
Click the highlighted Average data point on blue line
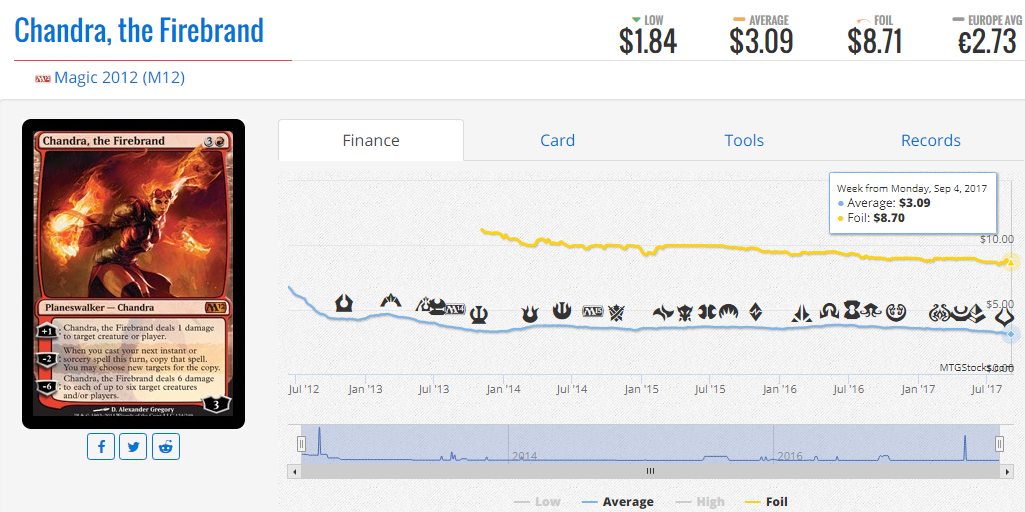[x=1010, y=334]
